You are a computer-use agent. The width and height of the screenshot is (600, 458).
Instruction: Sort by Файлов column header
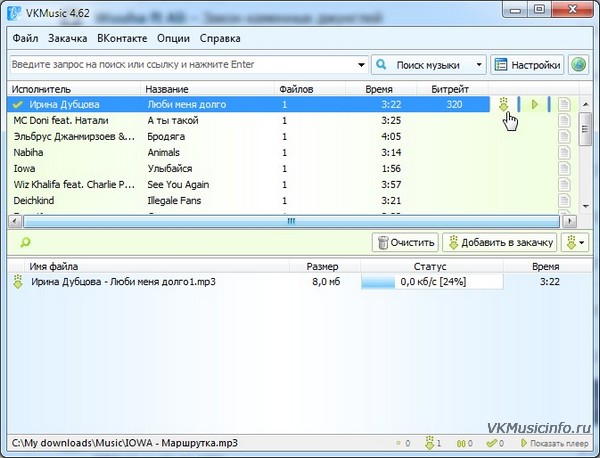click(310, 89)
